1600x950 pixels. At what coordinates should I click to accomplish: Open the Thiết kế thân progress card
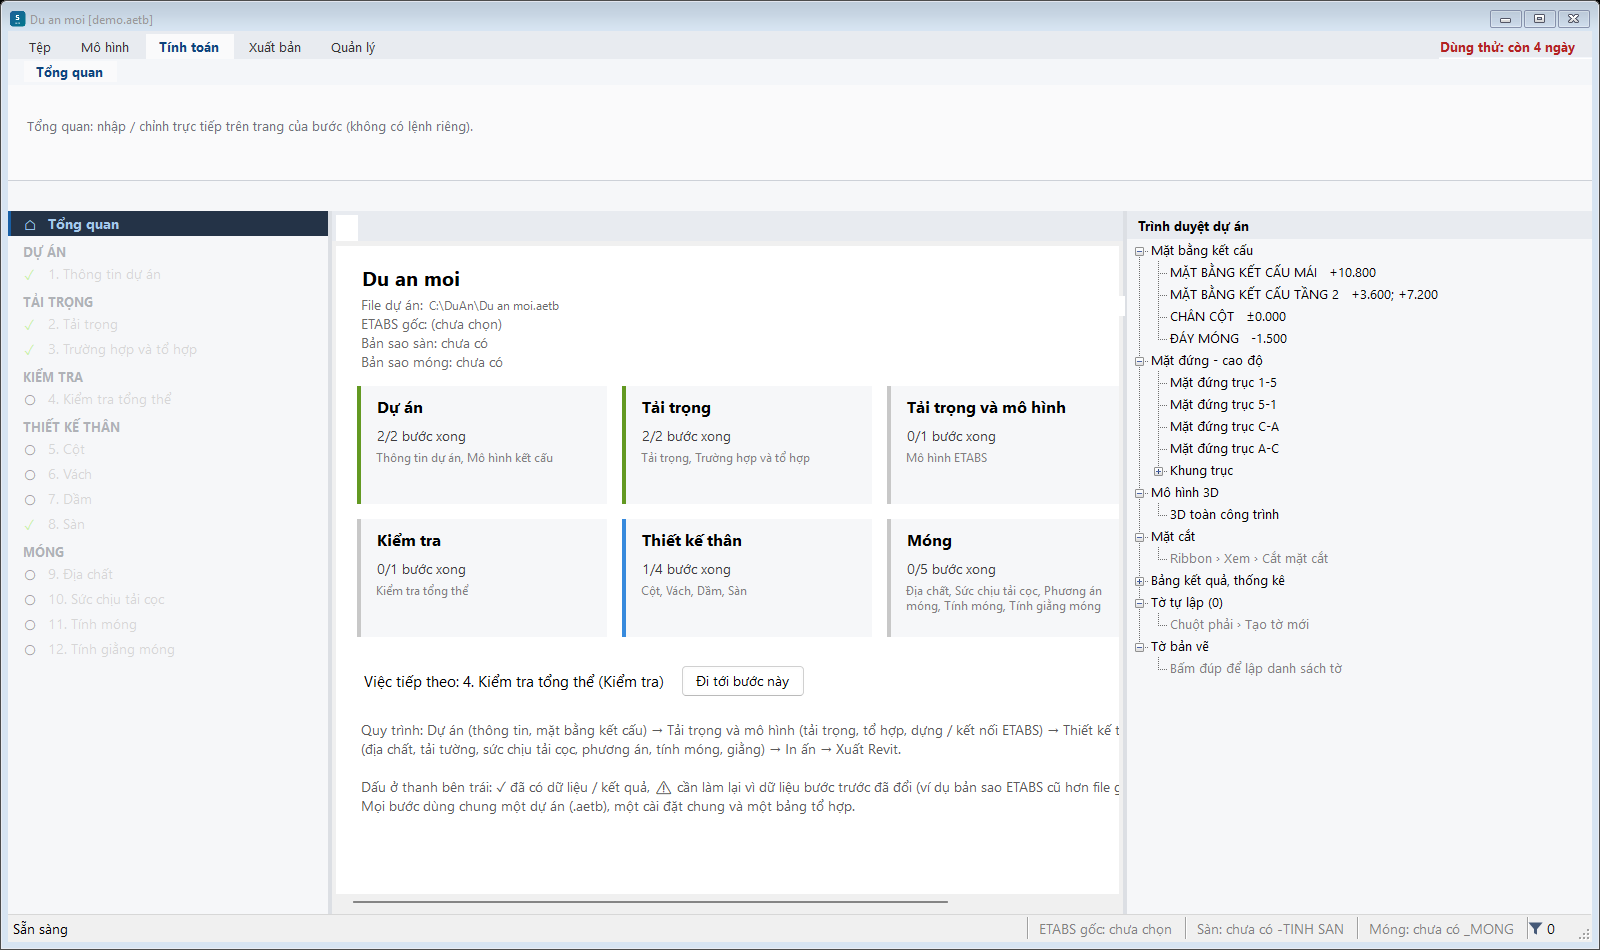tap(747, 578)
